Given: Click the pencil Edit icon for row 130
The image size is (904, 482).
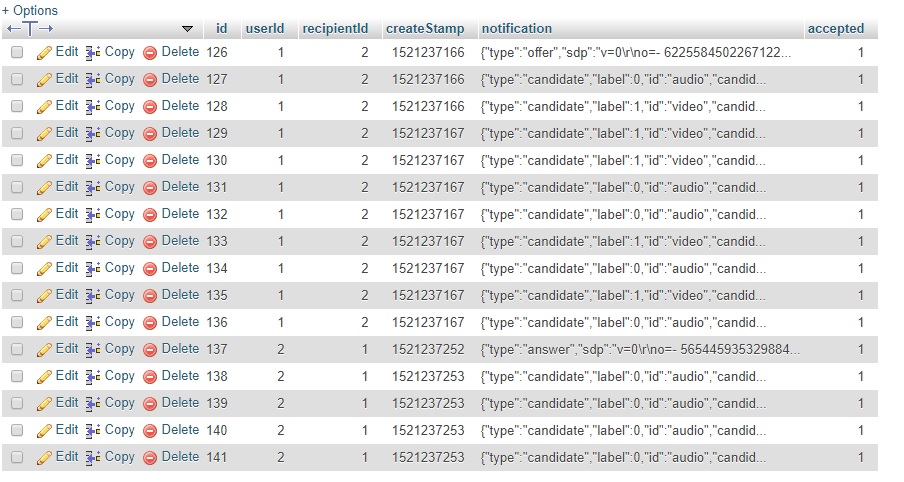Looking at the screenshot, I should (x=44, y=161).
